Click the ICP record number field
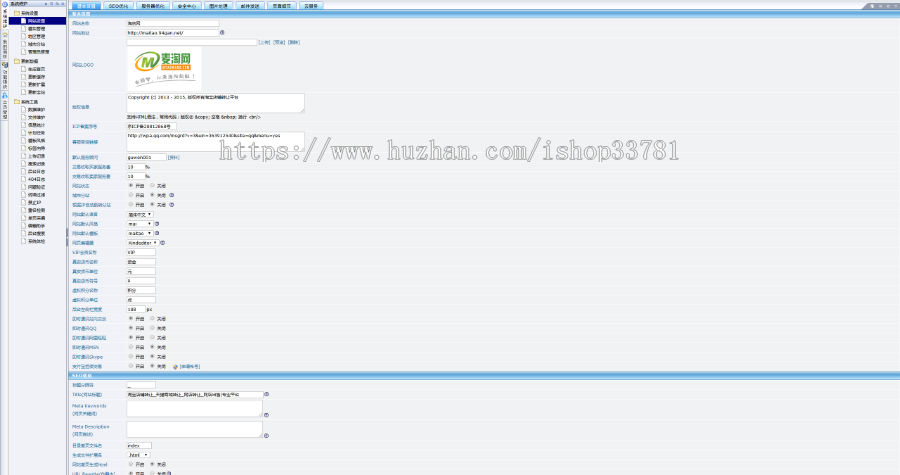900x475 pixels. coord(152,126)
